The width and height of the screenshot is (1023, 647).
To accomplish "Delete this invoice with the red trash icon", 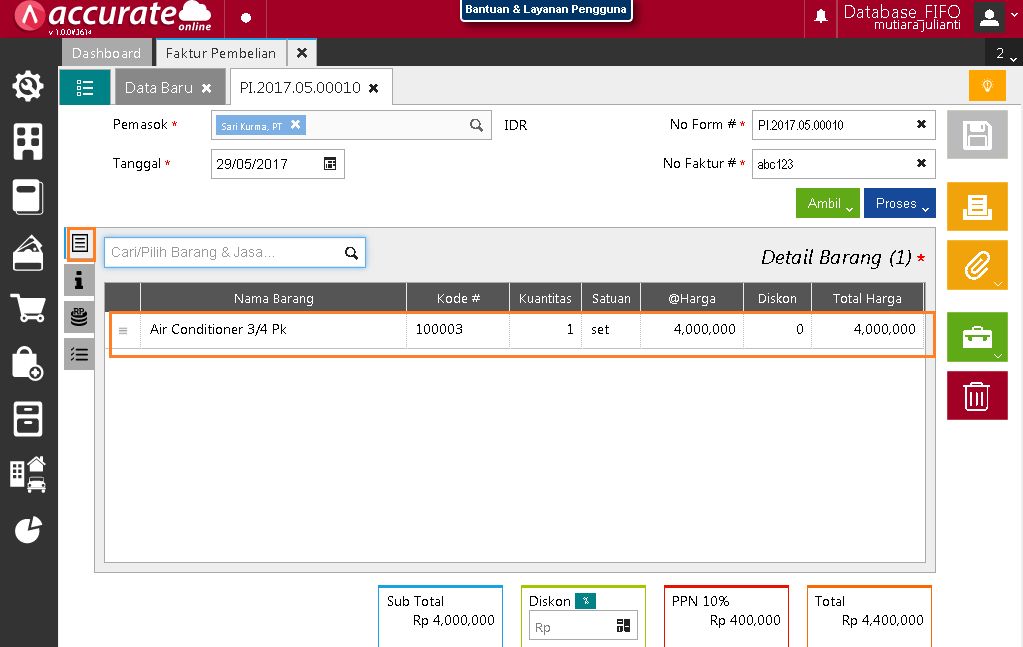I will pos(976,395).
